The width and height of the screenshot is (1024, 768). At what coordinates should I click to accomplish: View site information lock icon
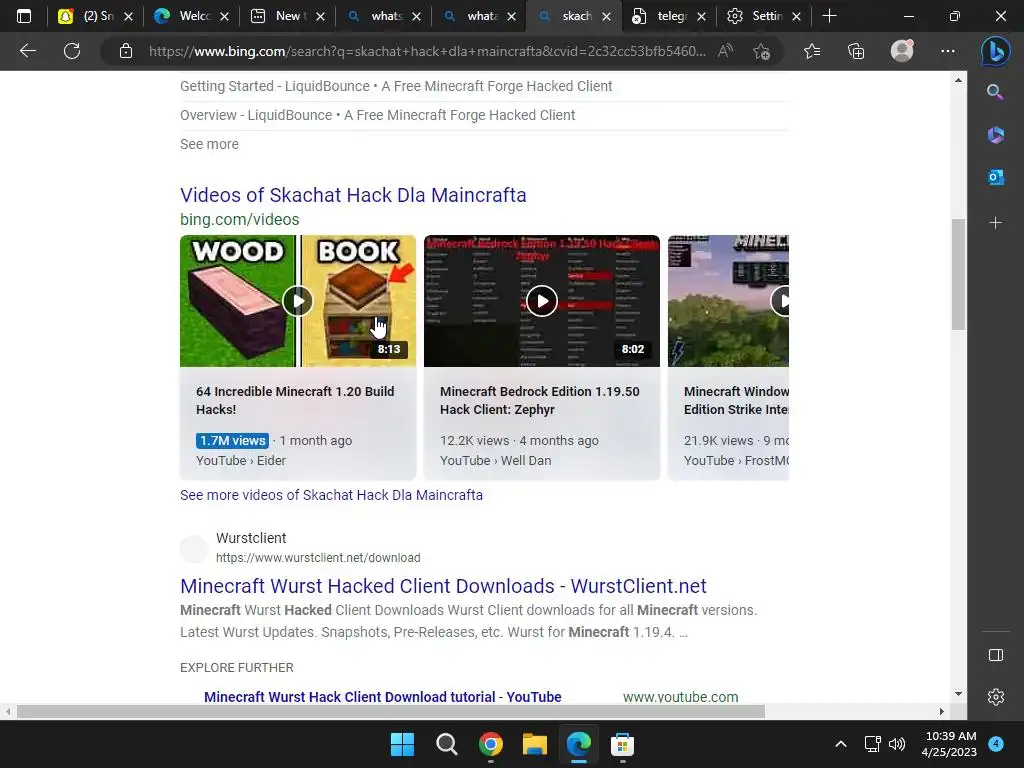point(126,51)
